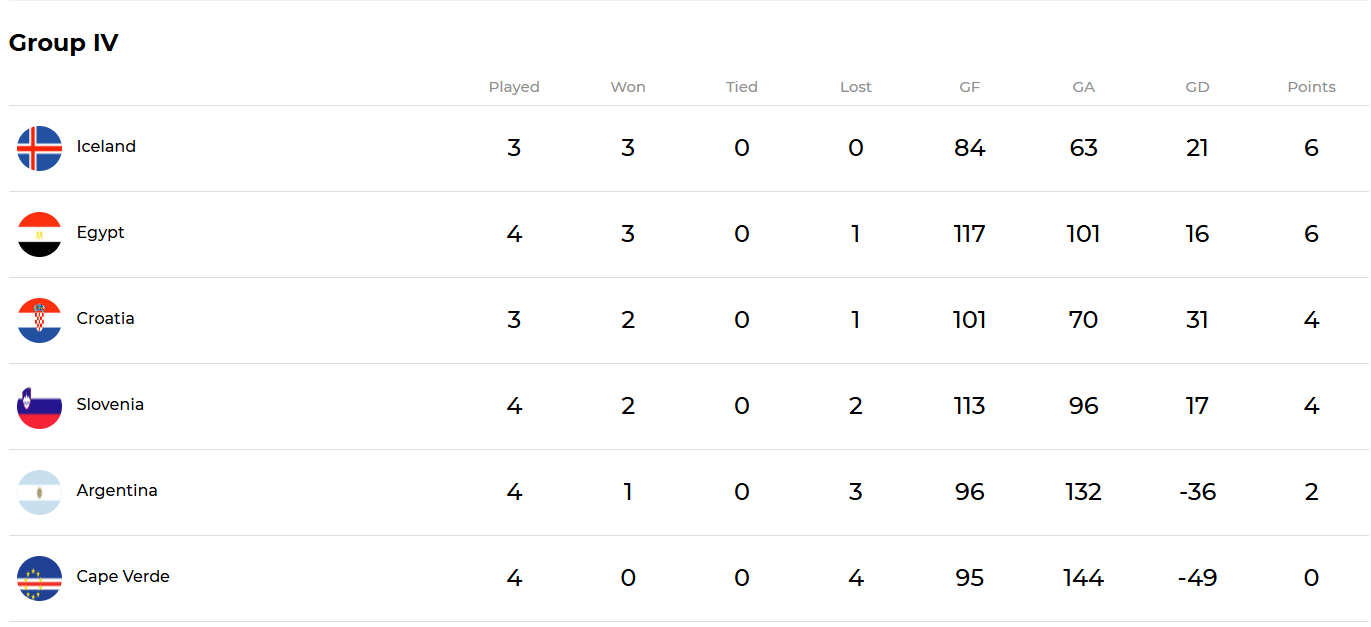Click the Argentina flag icon
The height and width of the screenshot is (627, 1371).
pyautogui.click(x=39, y=492)
